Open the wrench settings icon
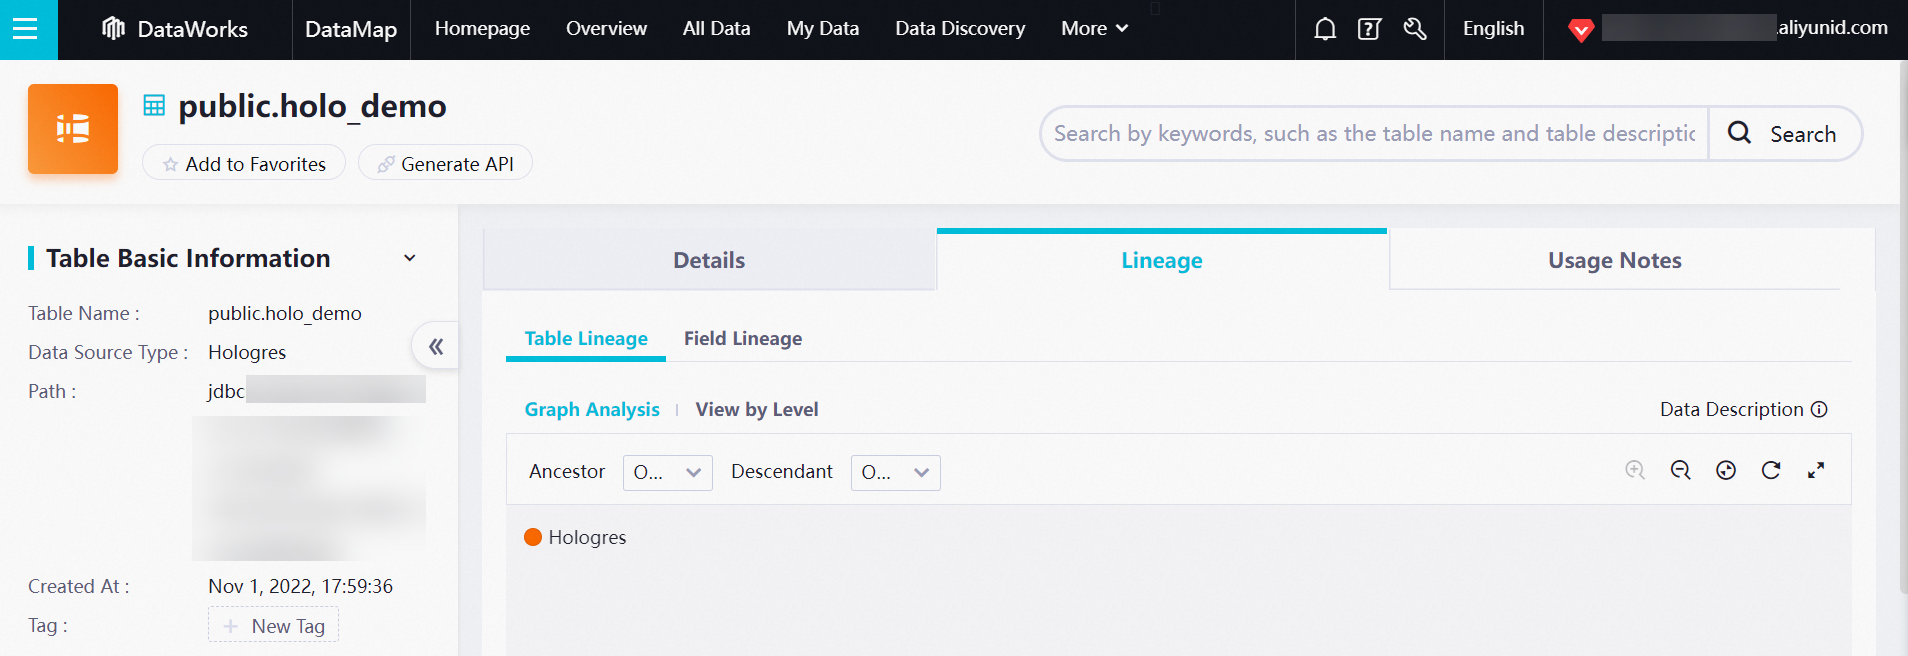This screenshot has height=656, width=1908. pyautogui.click(x=1415, y=29)
